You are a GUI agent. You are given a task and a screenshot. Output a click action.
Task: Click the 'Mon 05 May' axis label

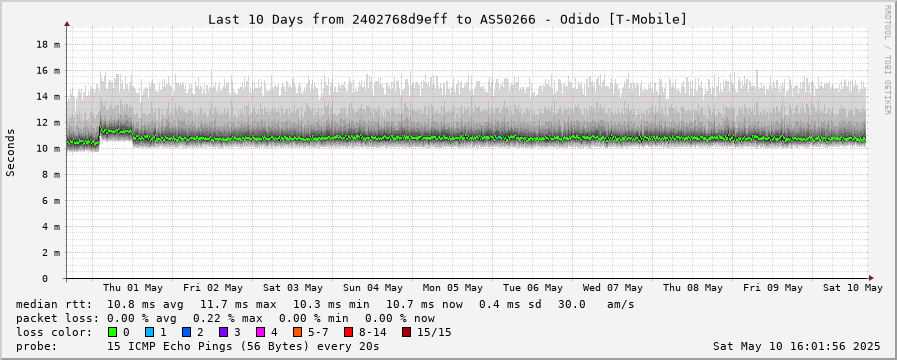[453, 288]
